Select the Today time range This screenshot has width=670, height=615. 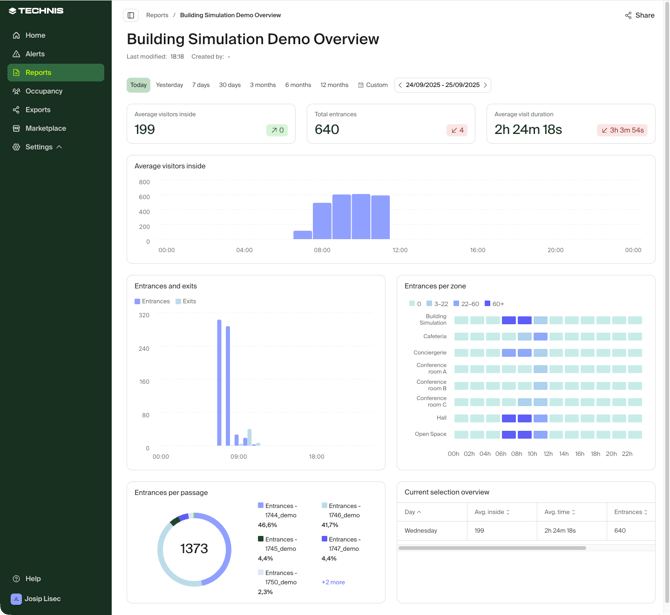click(x=138, y=85)
